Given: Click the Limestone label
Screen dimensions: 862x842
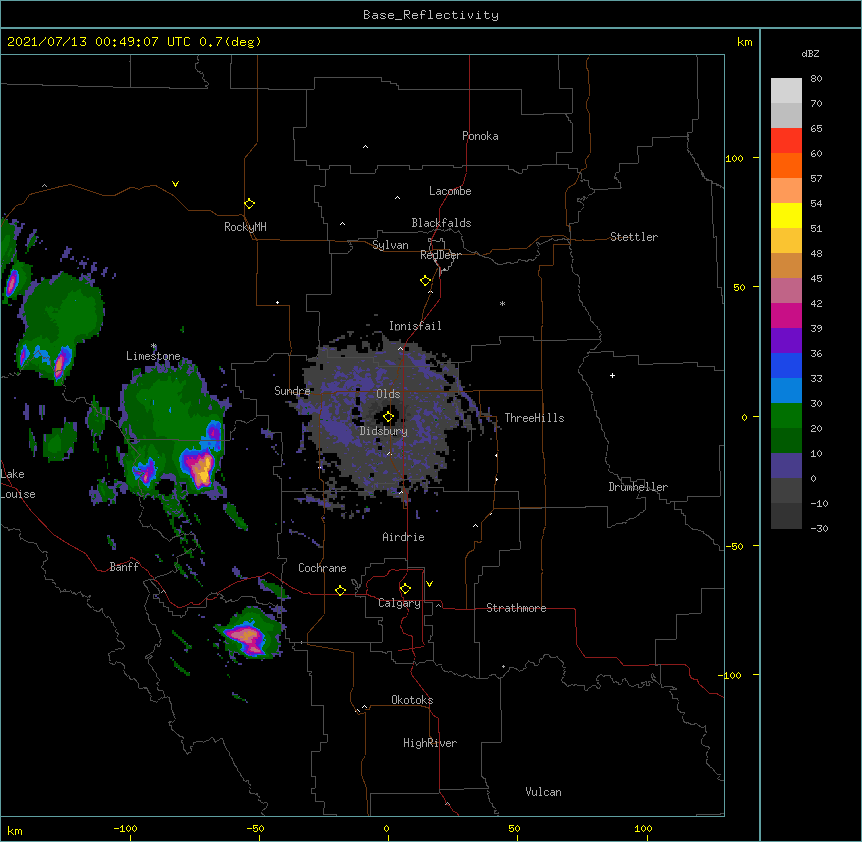Looking at the screenshot, I should [x=153, y=356].
